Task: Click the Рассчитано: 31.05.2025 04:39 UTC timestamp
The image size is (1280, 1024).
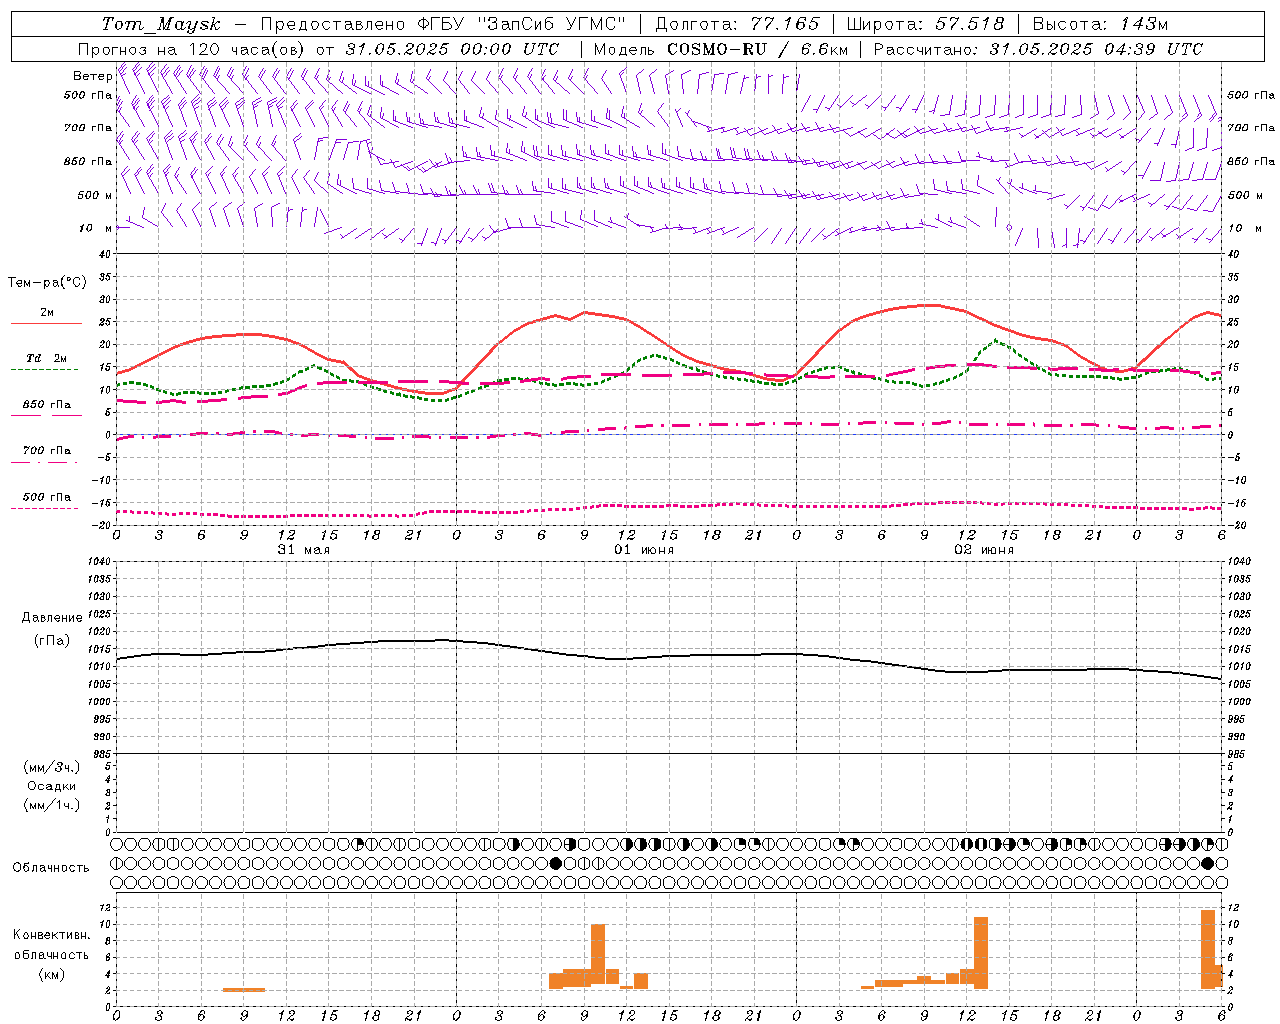Action: pos(1038,49)
